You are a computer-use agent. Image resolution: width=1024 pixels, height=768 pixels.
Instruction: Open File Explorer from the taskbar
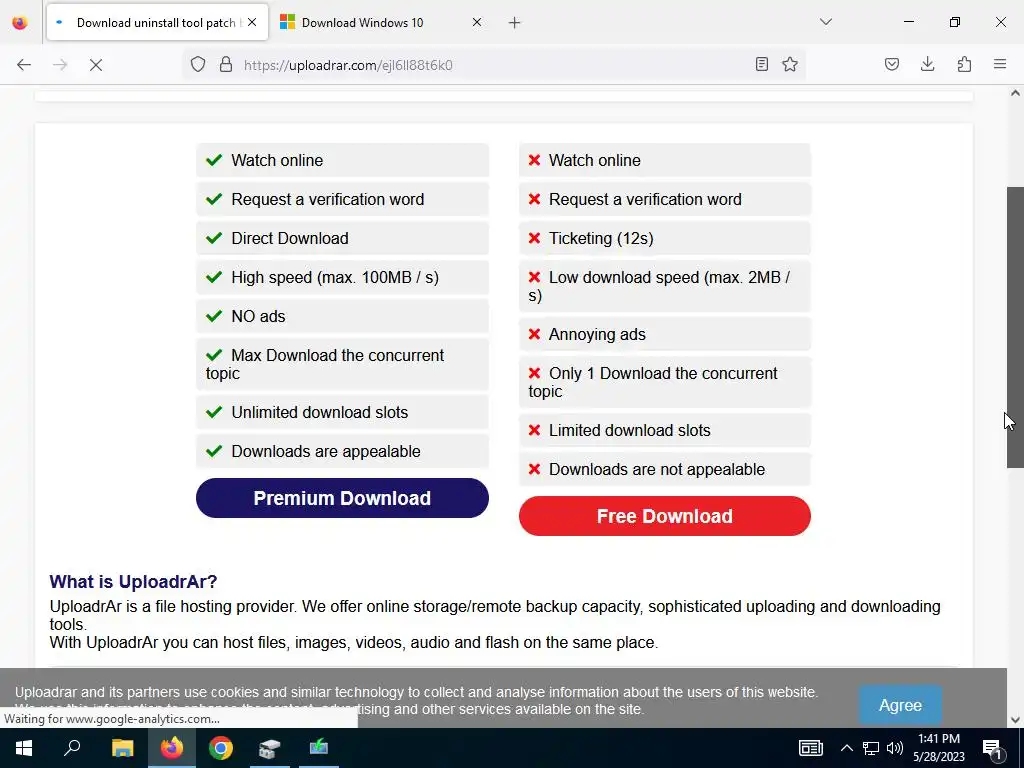coord(122,748)
